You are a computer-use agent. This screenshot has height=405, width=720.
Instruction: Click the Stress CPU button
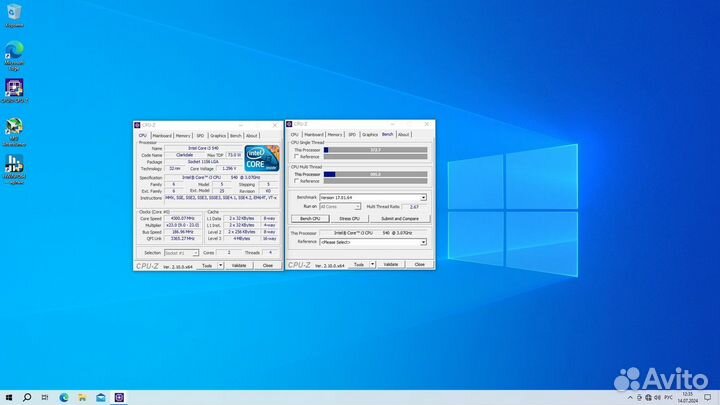(349, 219)
